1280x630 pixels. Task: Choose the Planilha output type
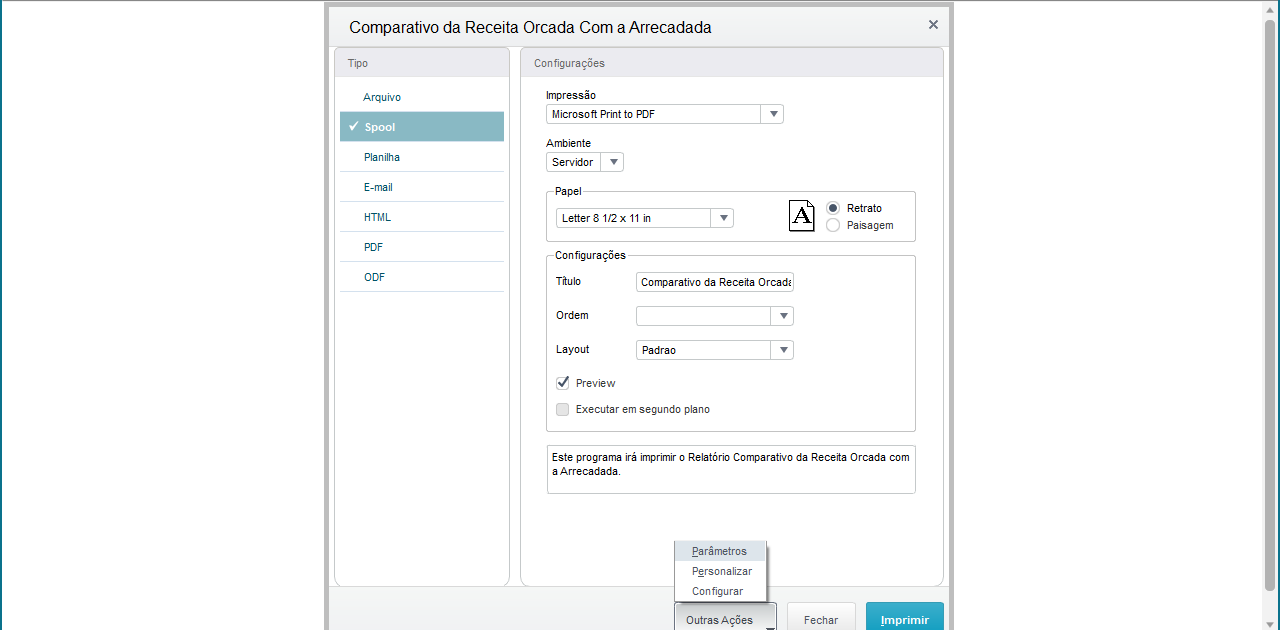click(x=382, y=157)
